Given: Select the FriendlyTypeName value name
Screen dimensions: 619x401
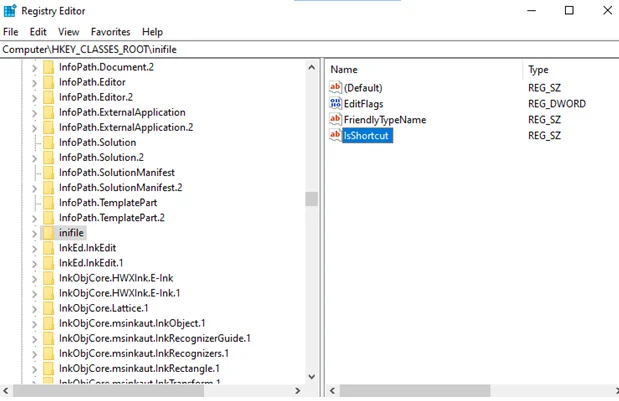Looking at the screenshot, I should (385, 120).
